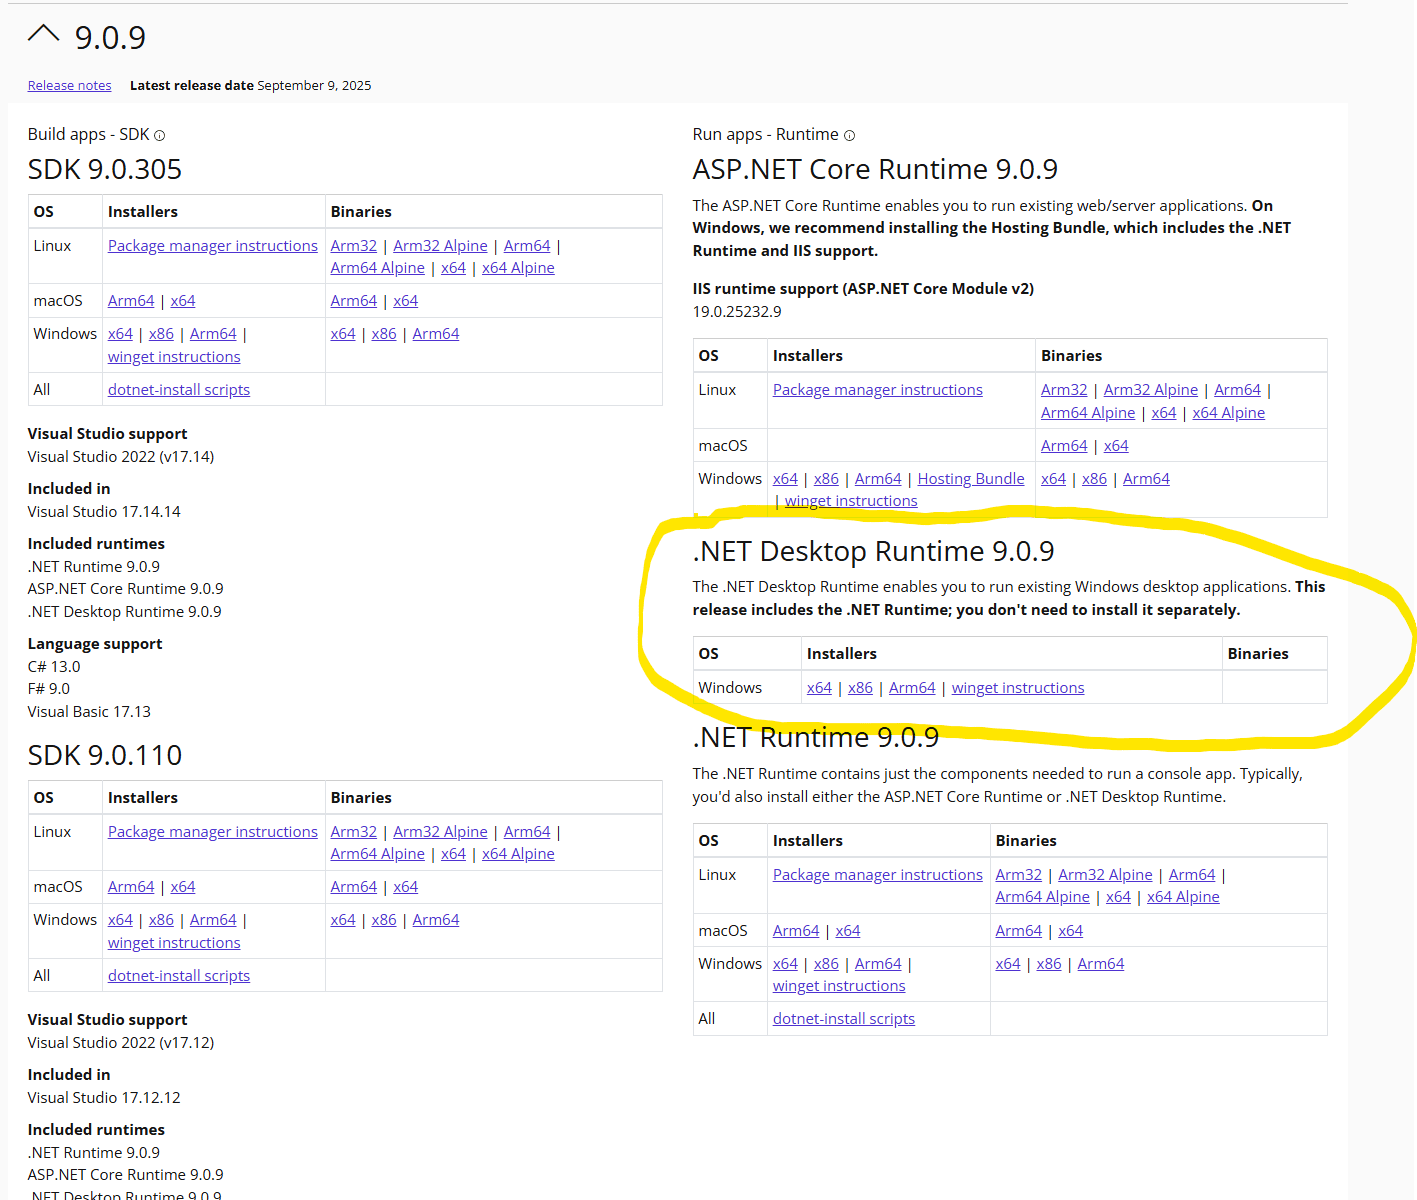Screen dimensions: 1417x1200
Task: Download SDK 9.0.110 Windows x86 binary
Action: [x=384, y=920]
